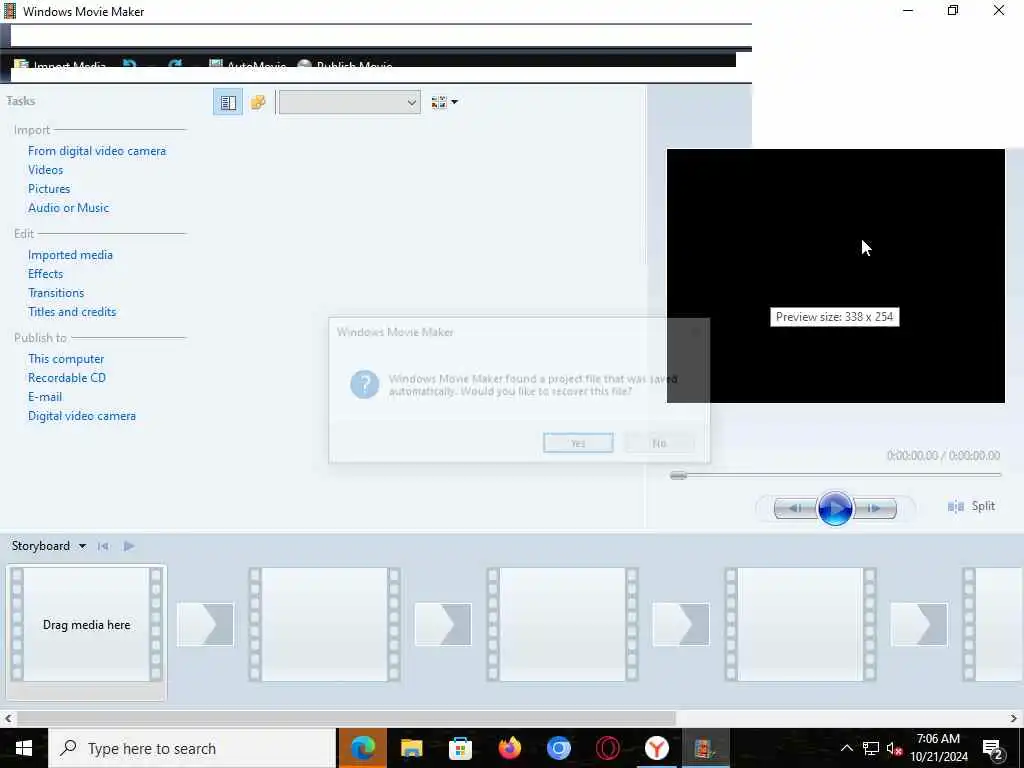Screen dimensions: 1024x768
Task: Click storyboard scrollbar right arrow
Action: (1014, 718)
